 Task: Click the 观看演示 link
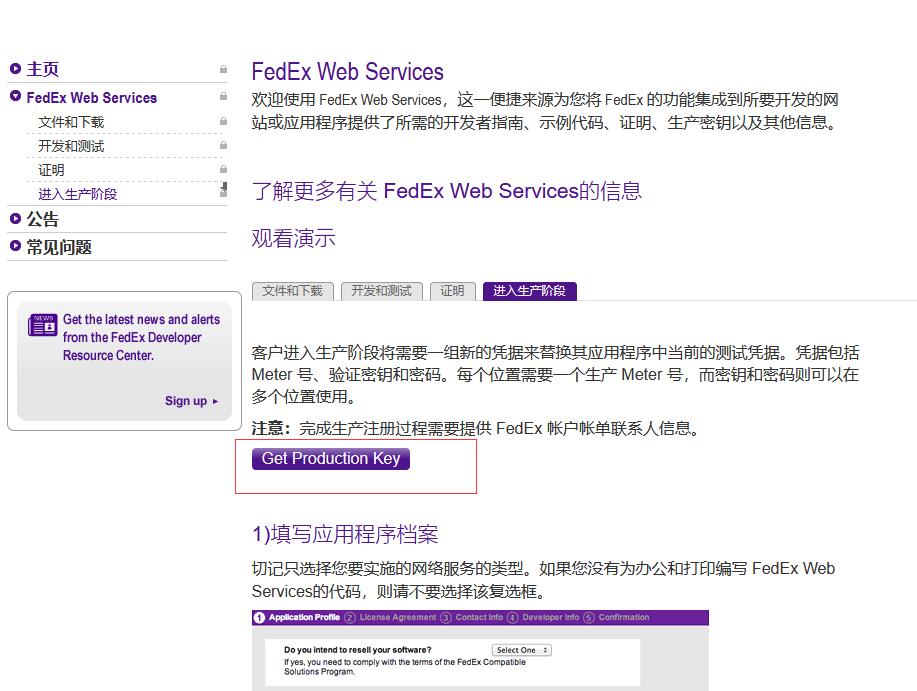294,239
